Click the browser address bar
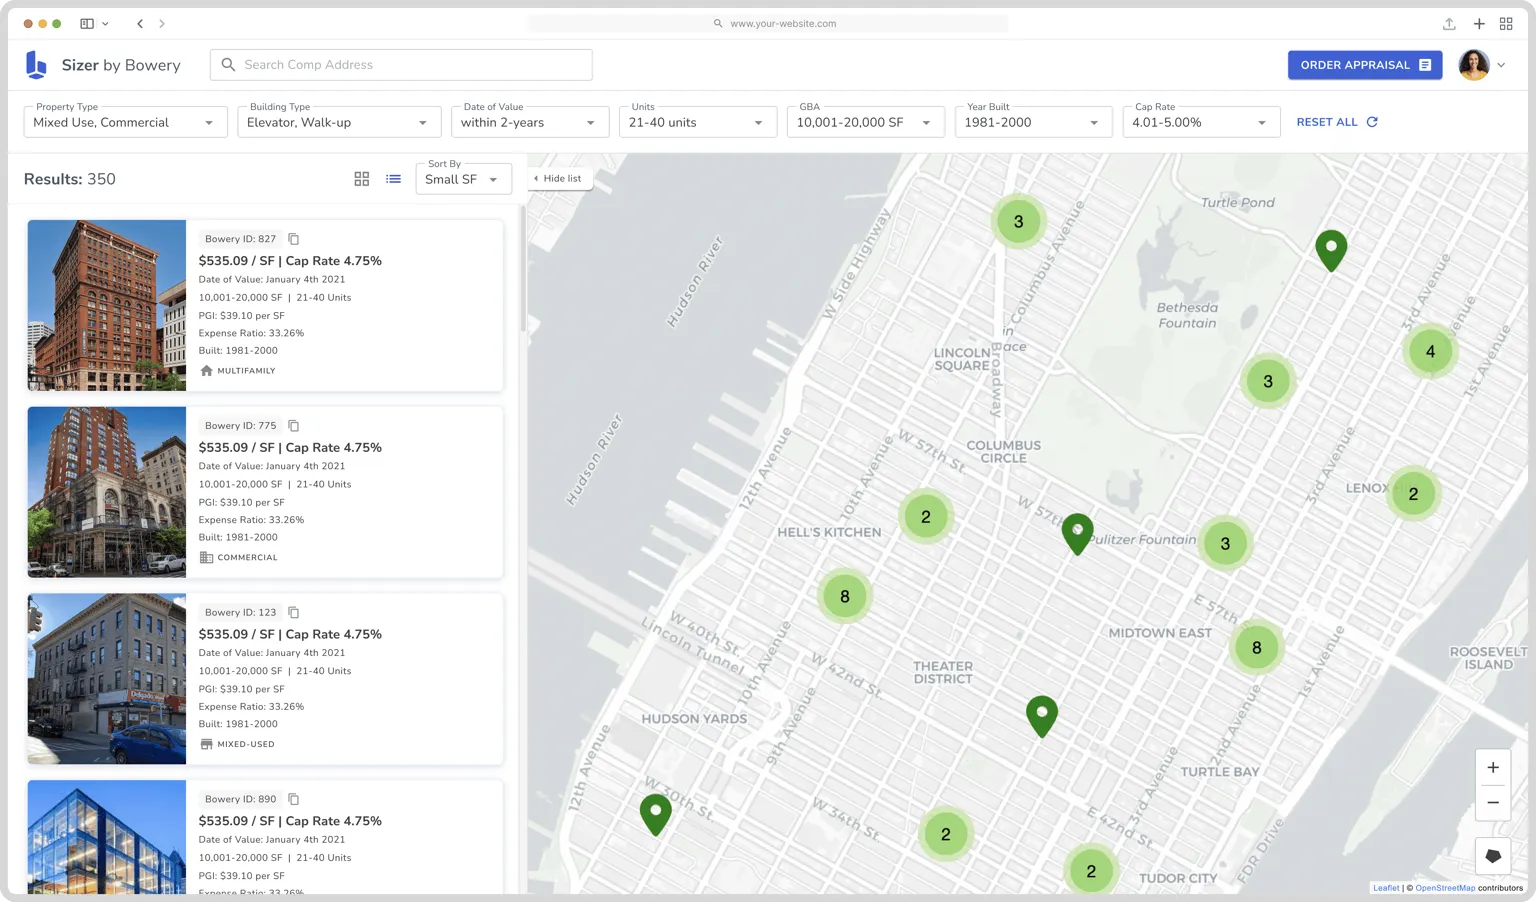Image resolution: width=1536 pixels, height=902 pixels. click(x=768, y=23)
